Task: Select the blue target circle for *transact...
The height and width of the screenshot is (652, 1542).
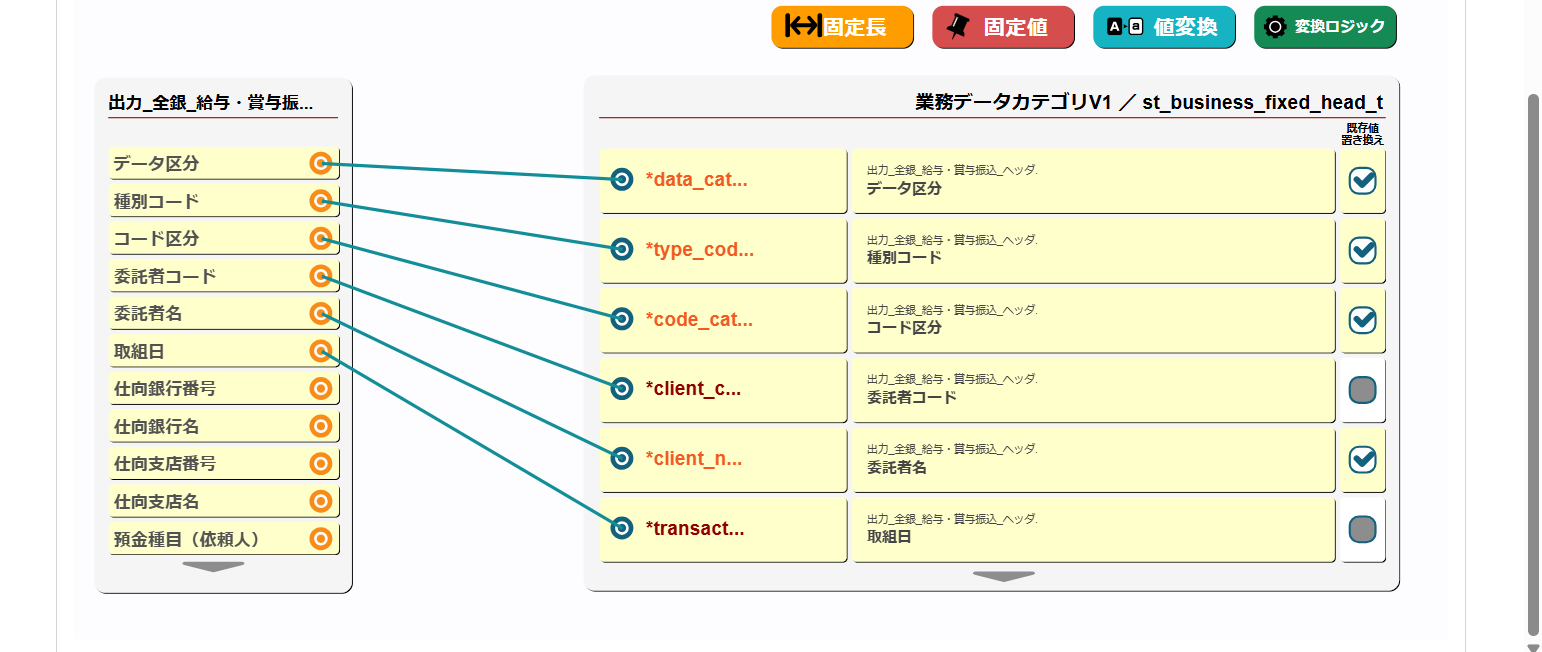Action: click(621, 527)
